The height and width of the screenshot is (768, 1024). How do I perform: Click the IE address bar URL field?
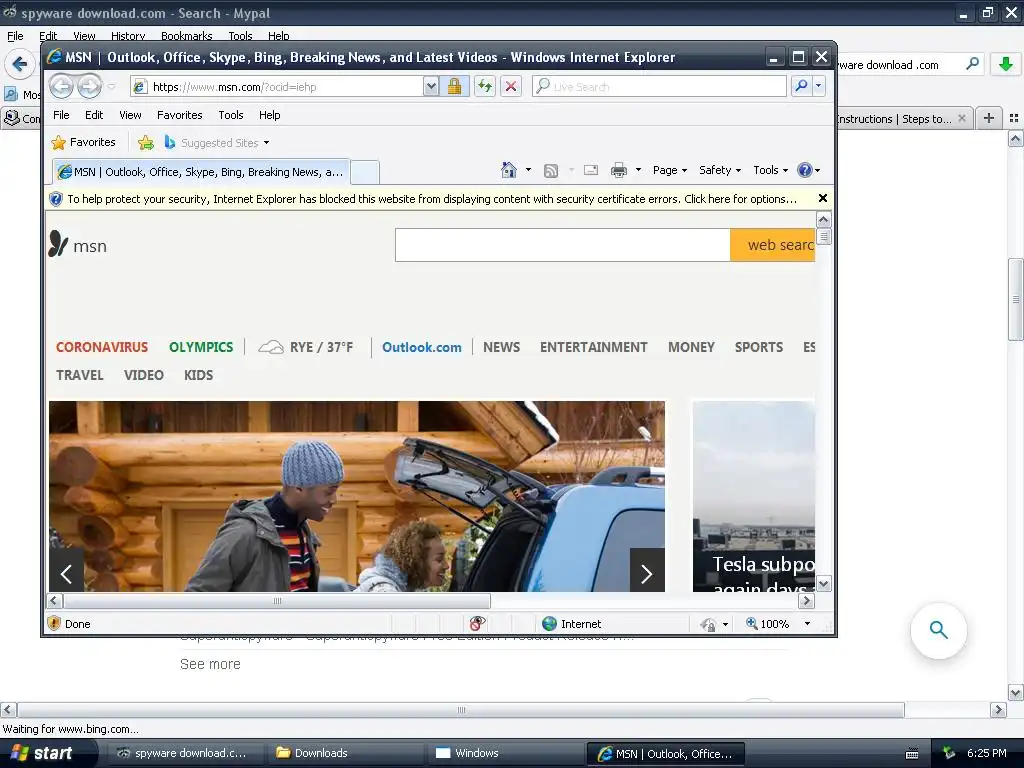pos(278,86)
